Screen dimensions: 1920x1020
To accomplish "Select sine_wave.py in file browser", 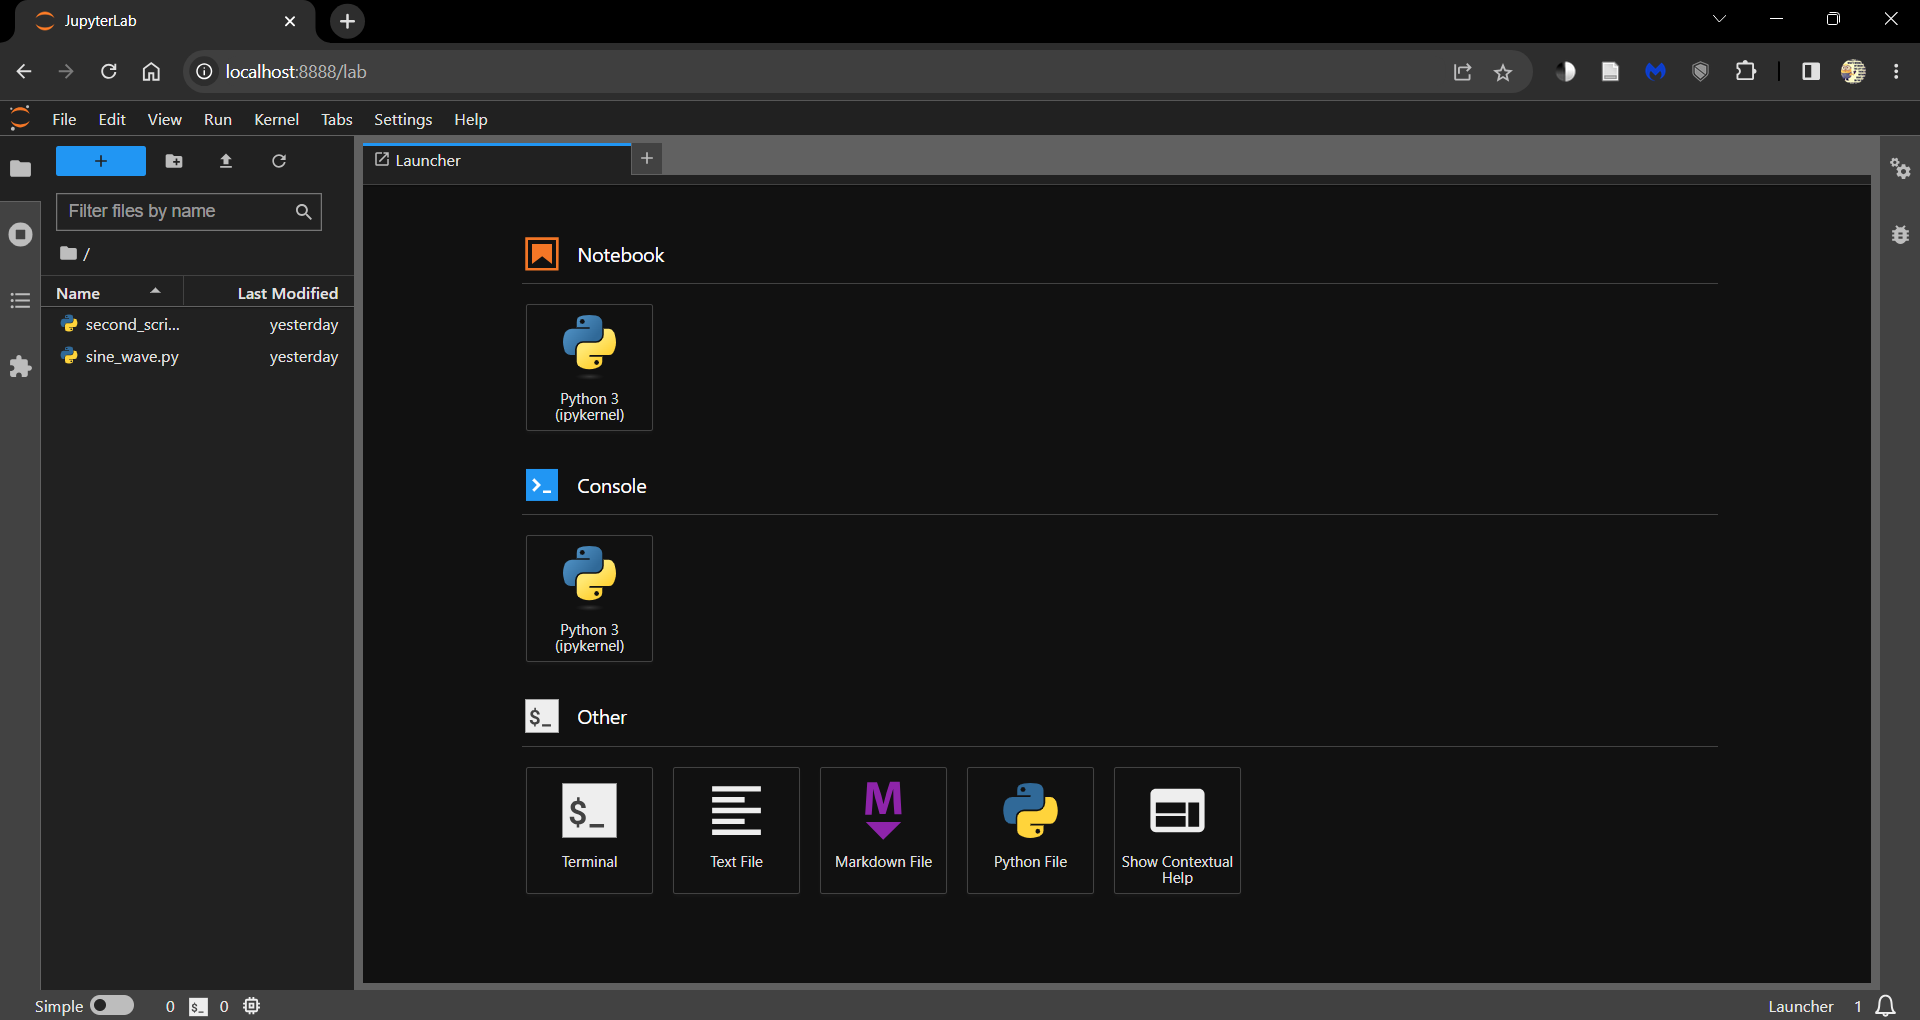I will click(x=132, y=357).
